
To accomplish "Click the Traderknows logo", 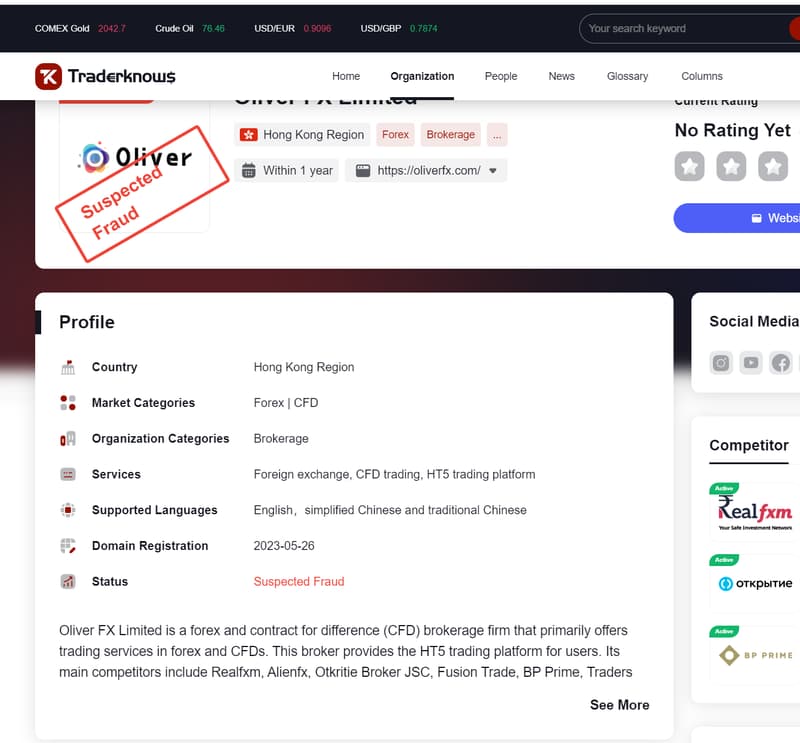I will [105, 76].
